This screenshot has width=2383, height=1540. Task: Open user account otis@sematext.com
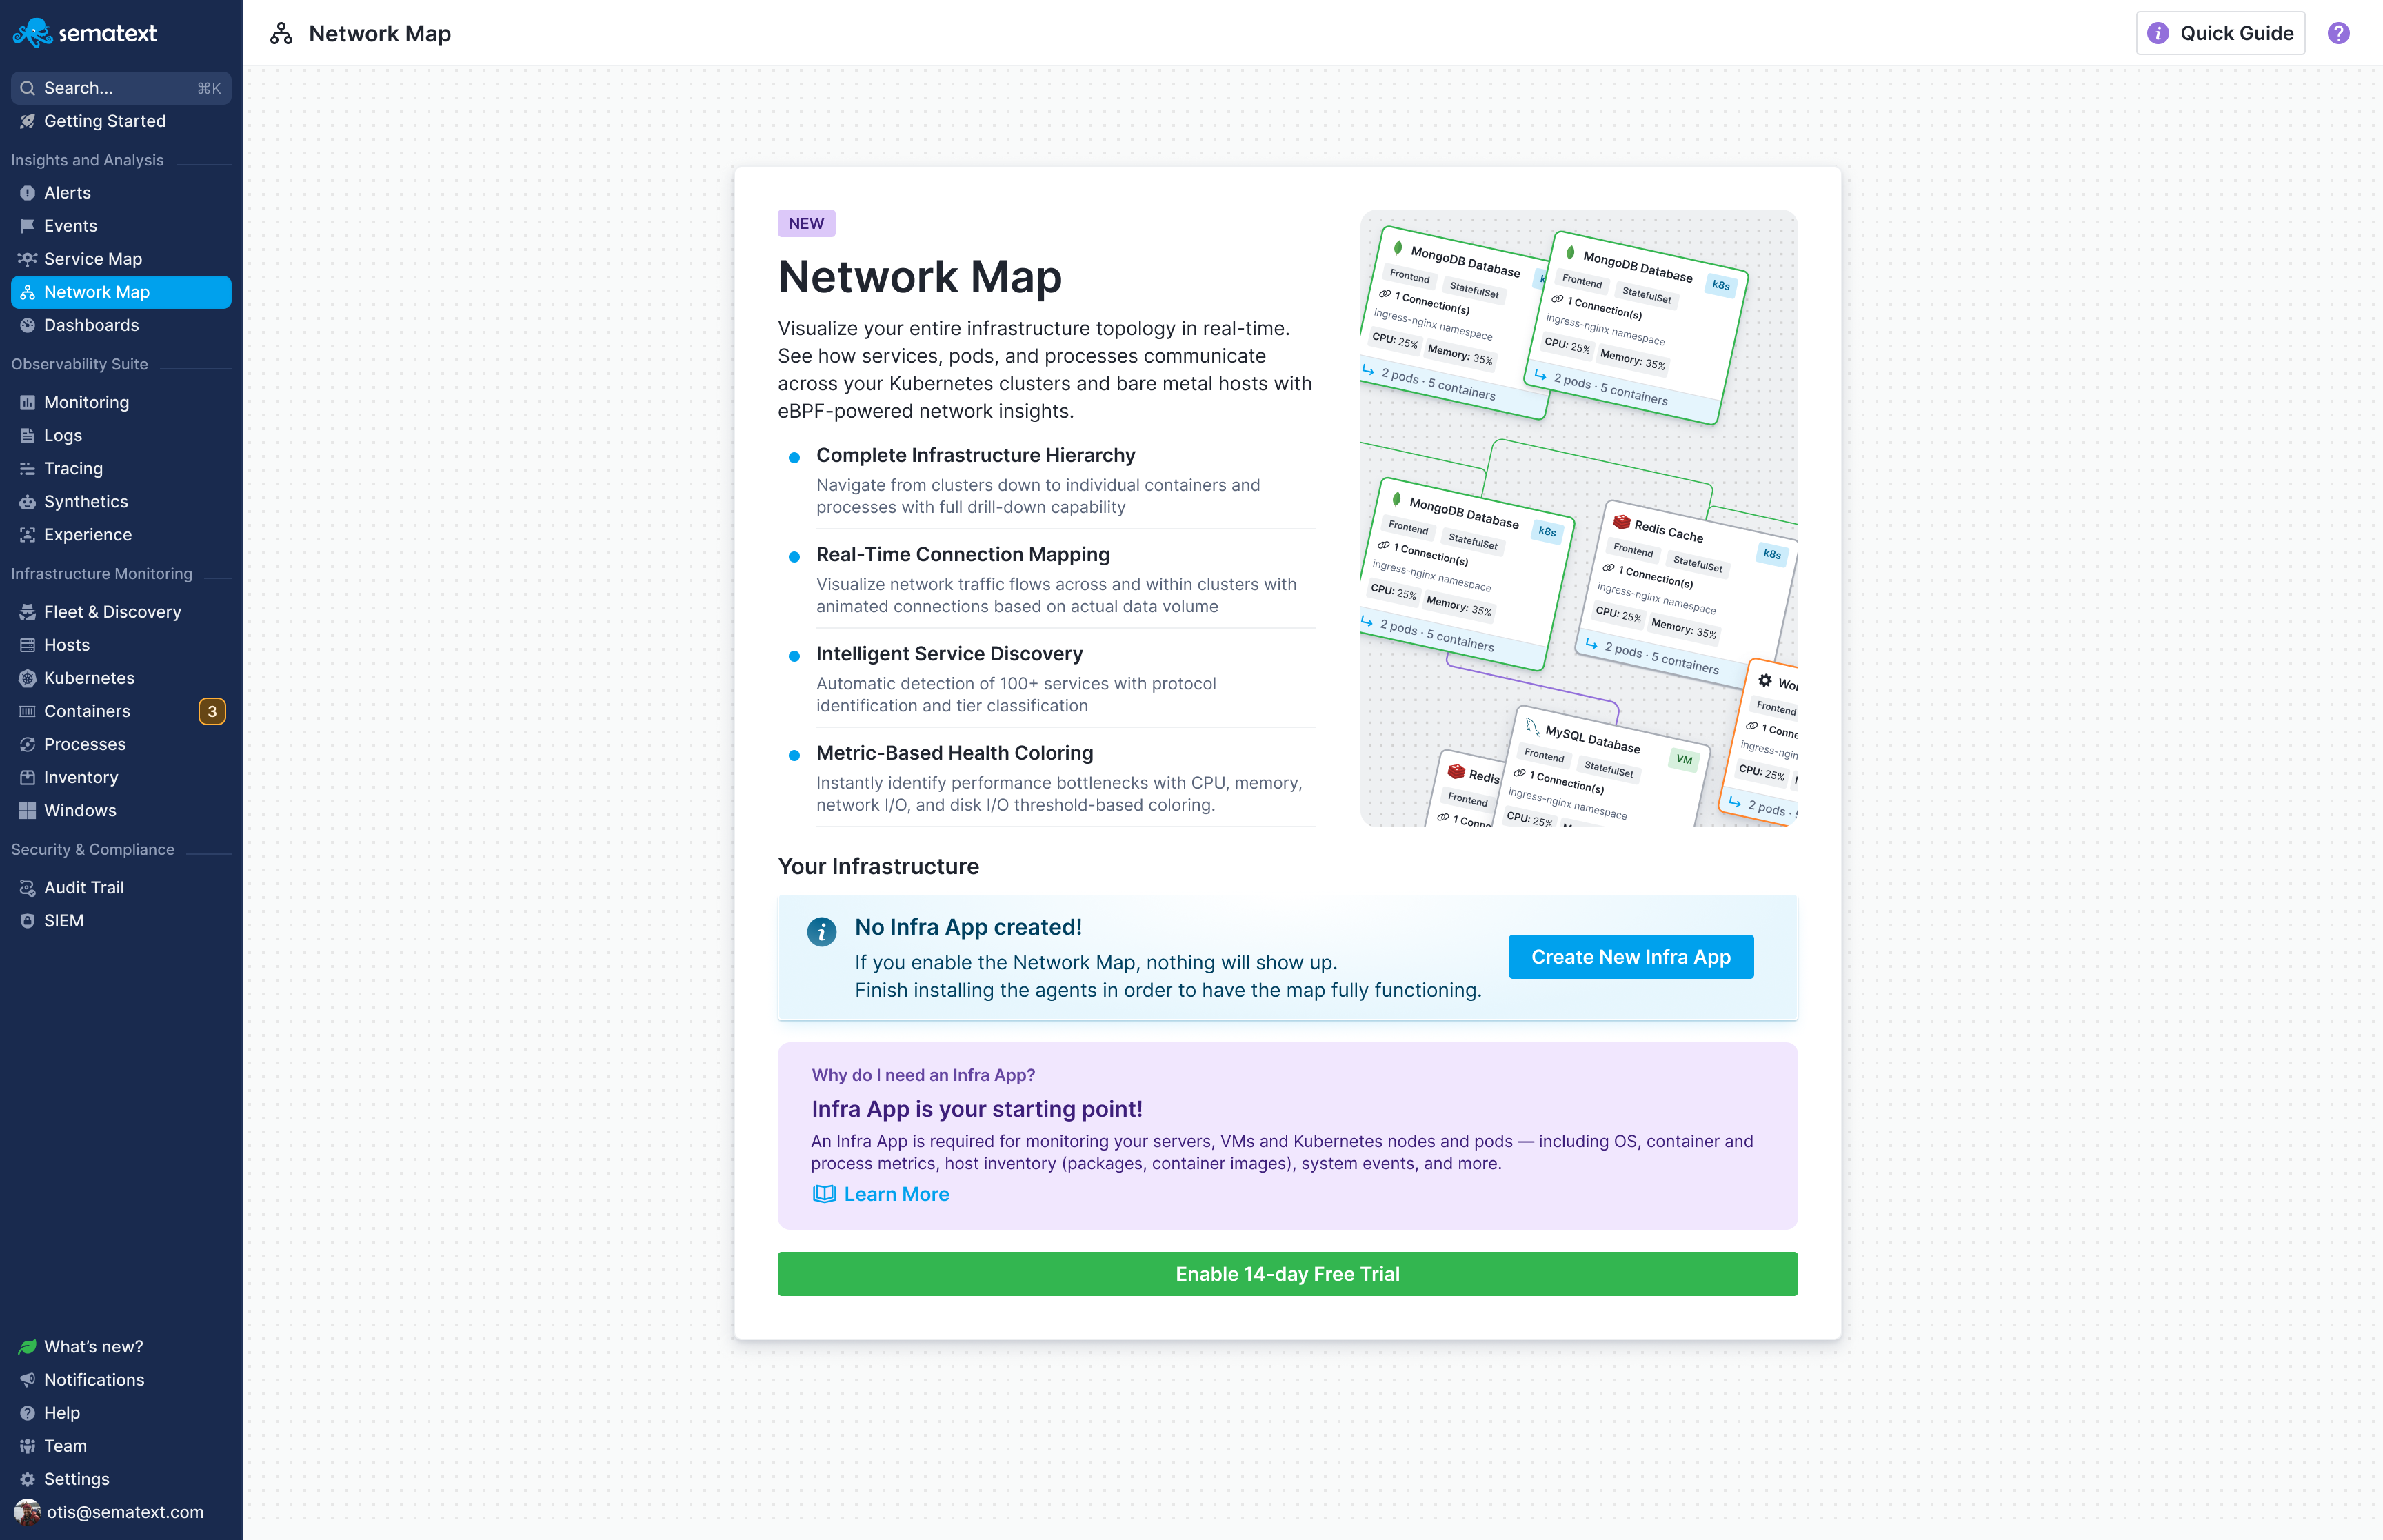tap(124, 1512)
